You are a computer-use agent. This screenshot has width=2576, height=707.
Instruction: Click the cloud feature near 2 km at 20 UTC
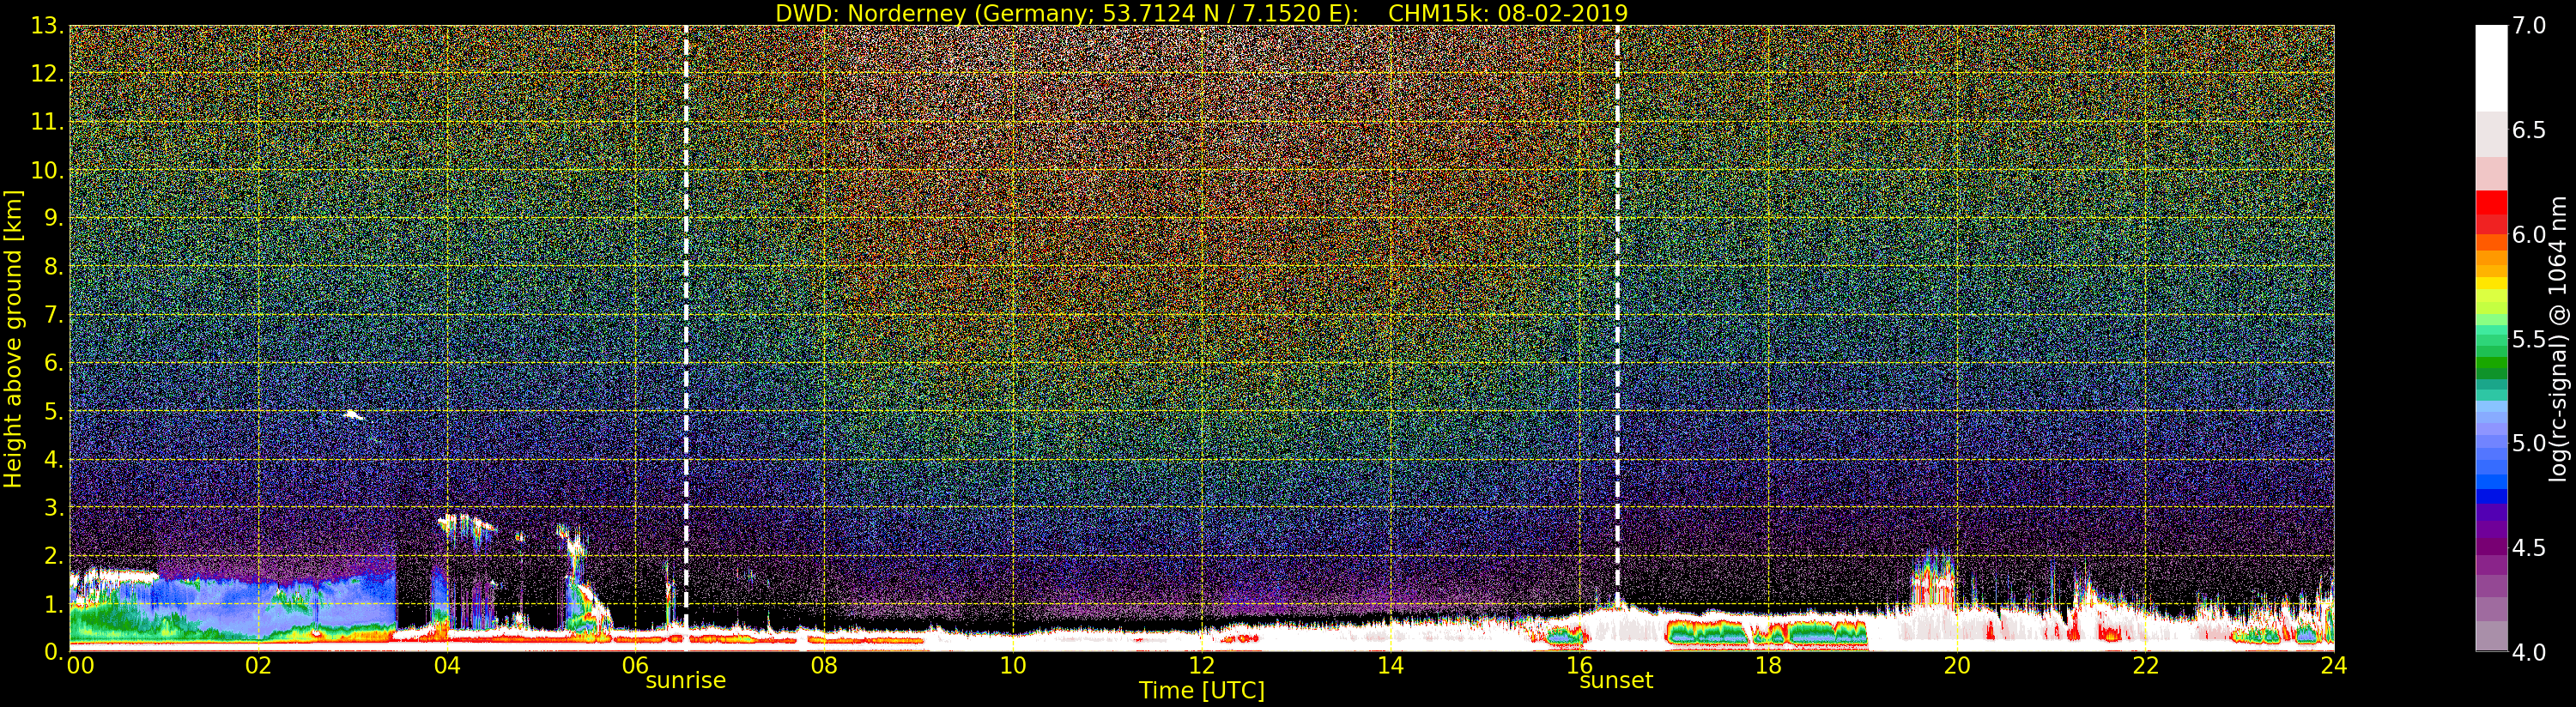pos(1933,580)
